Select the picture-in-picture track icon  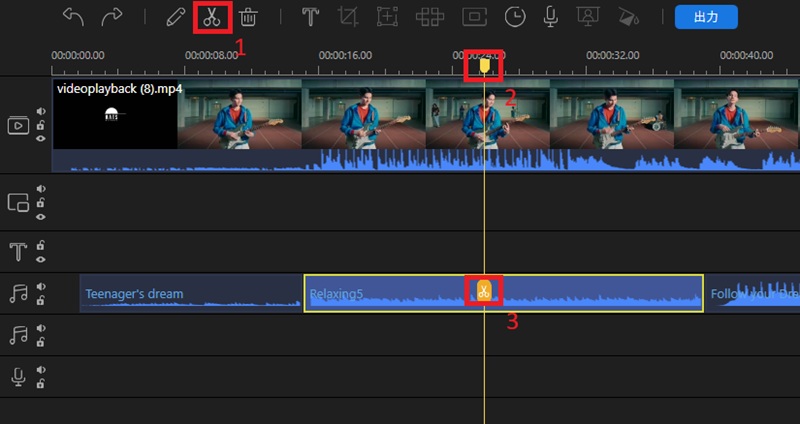pos(18,203)
